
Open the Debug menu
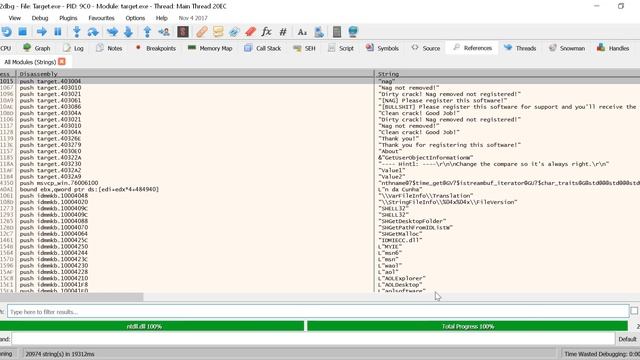[40, 18]
